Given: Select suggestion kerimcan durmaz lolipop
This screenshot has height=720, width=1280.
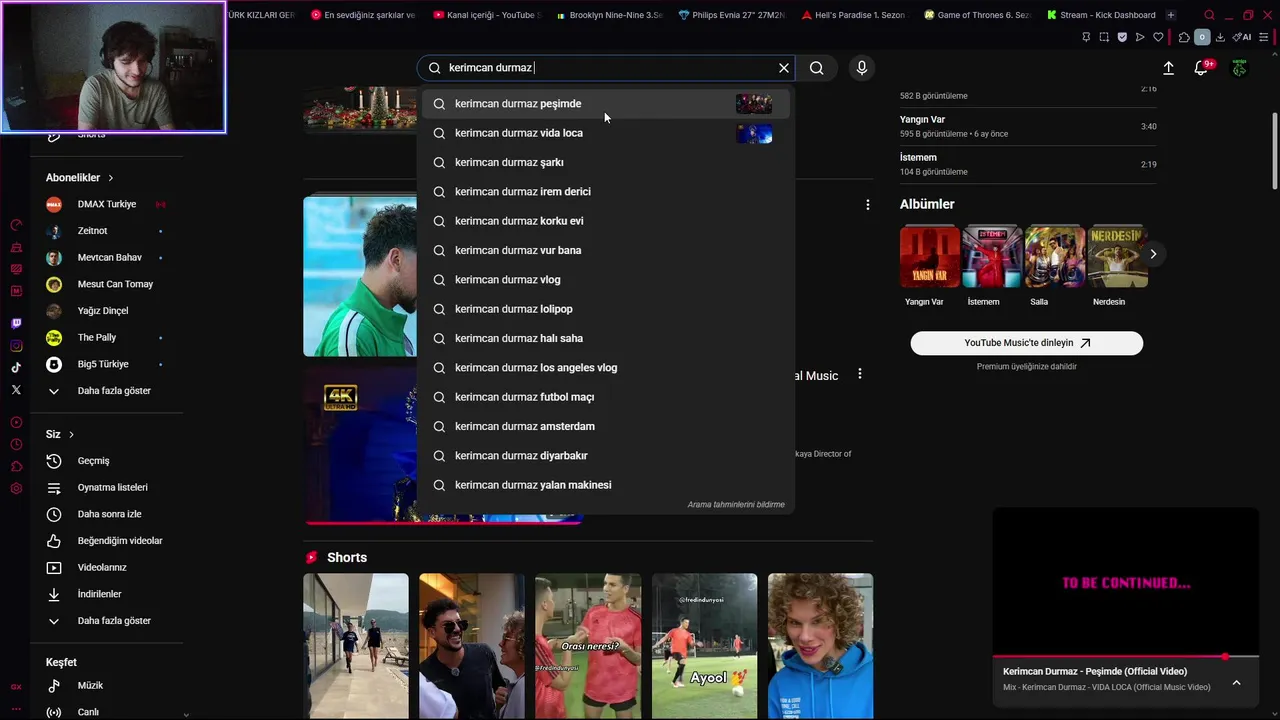Looking at the screenshot, I should pyautogui.click(x=605, y=309).
